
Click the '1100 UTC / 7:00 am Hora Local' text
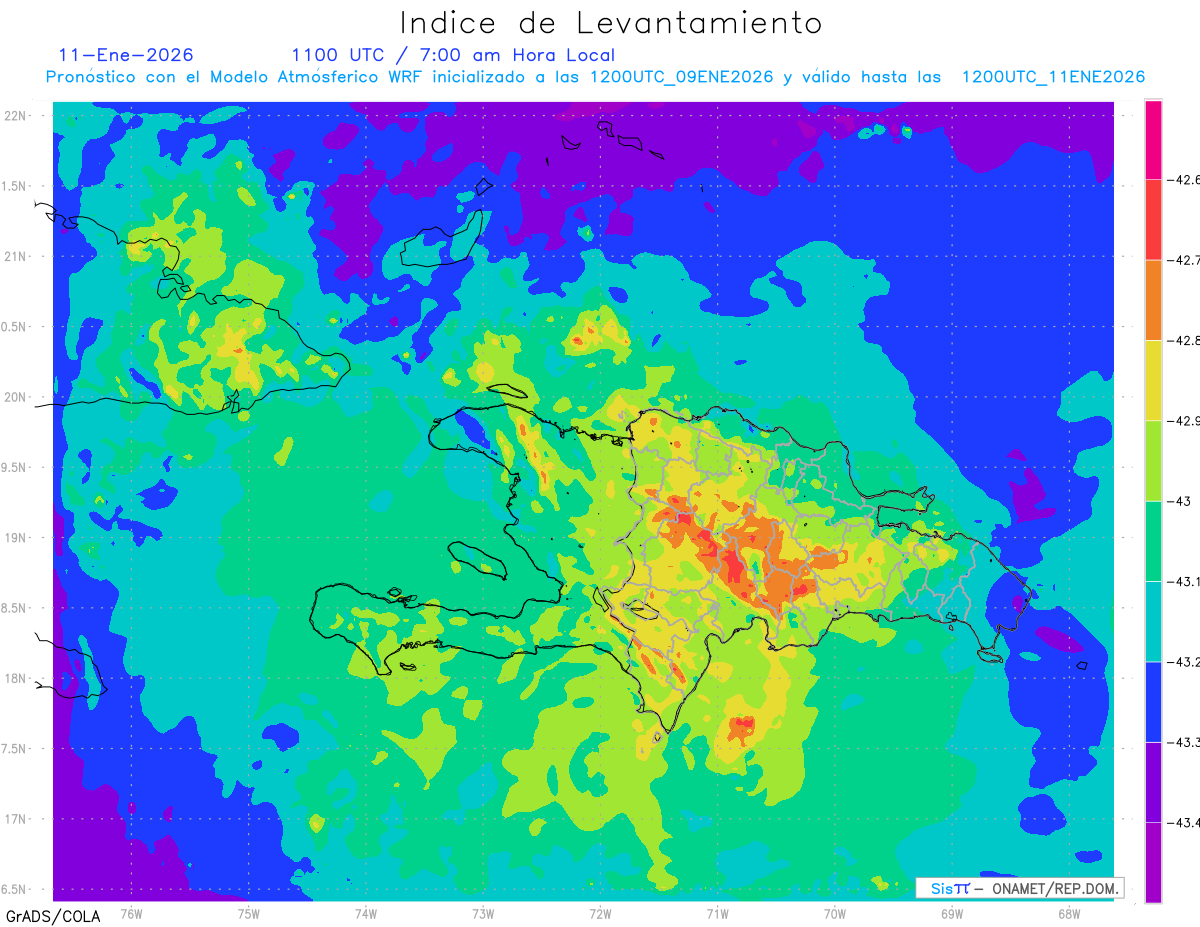point(453,55)
